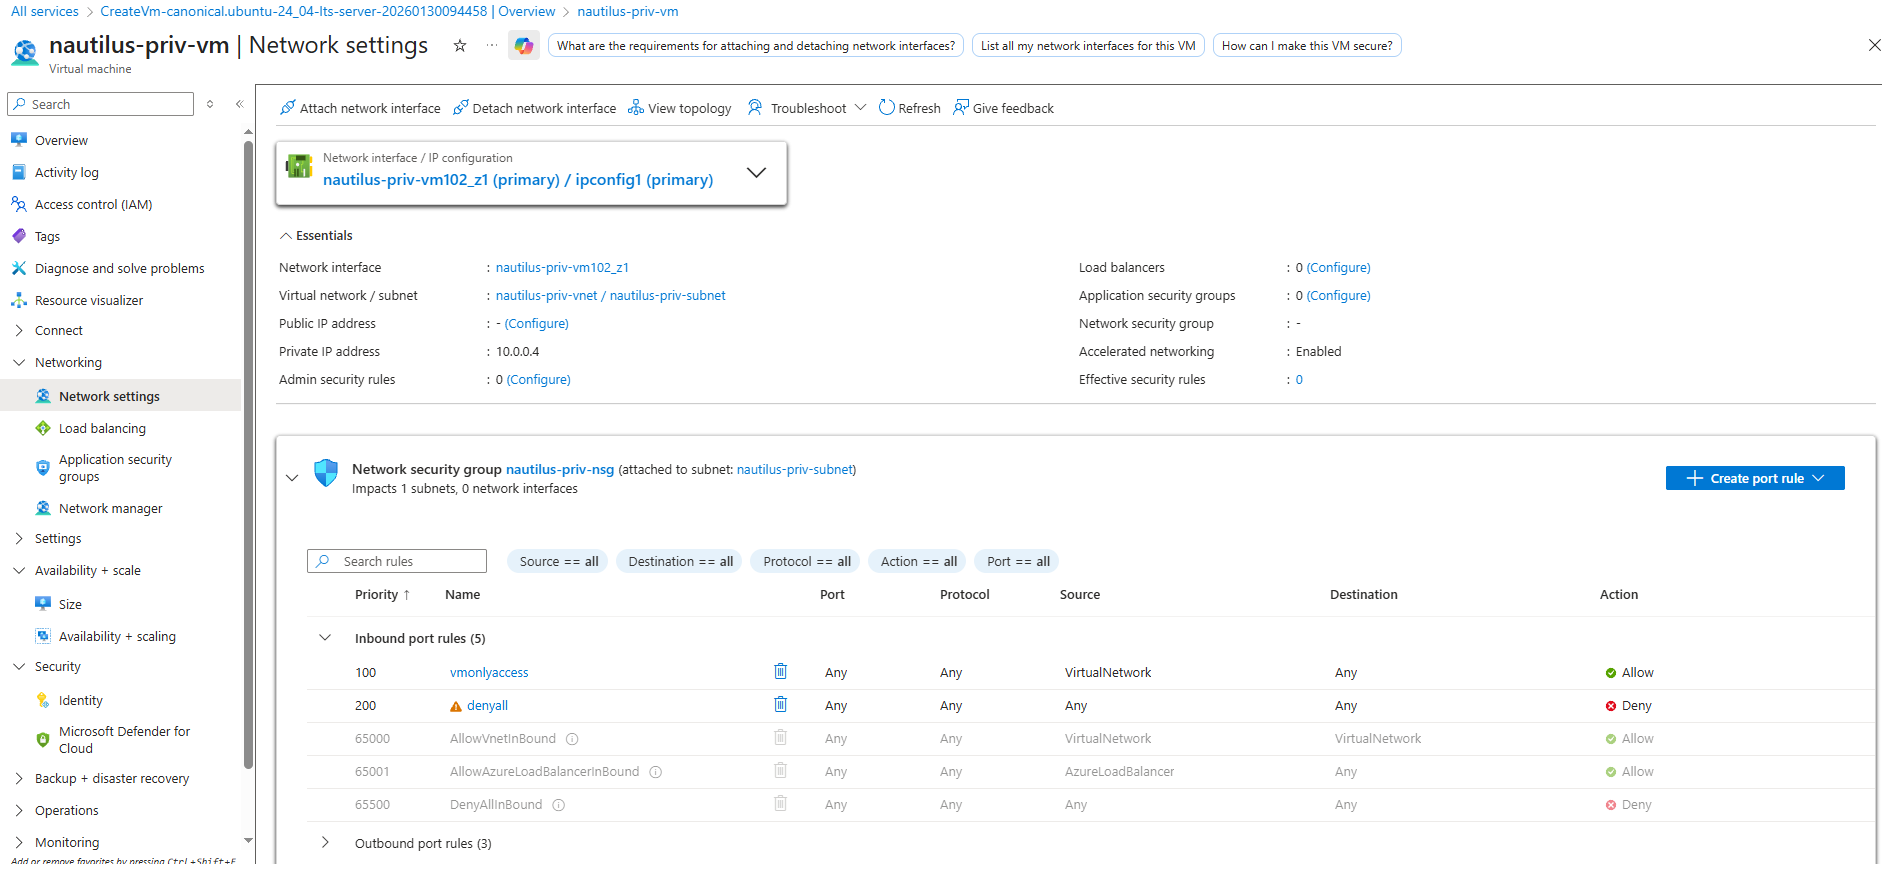Click the sidebar Search box

tap(100, 104)
